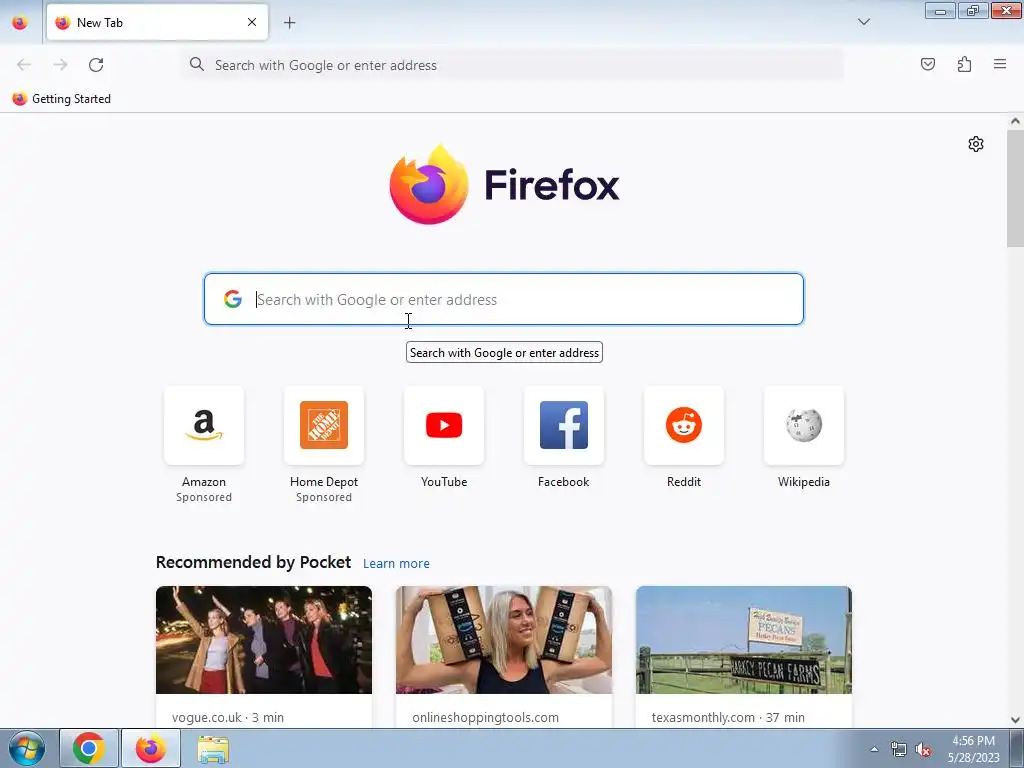Click Learn more Pocket link
The height and width of the screenshot is (768, 1024).
point(396,564)
